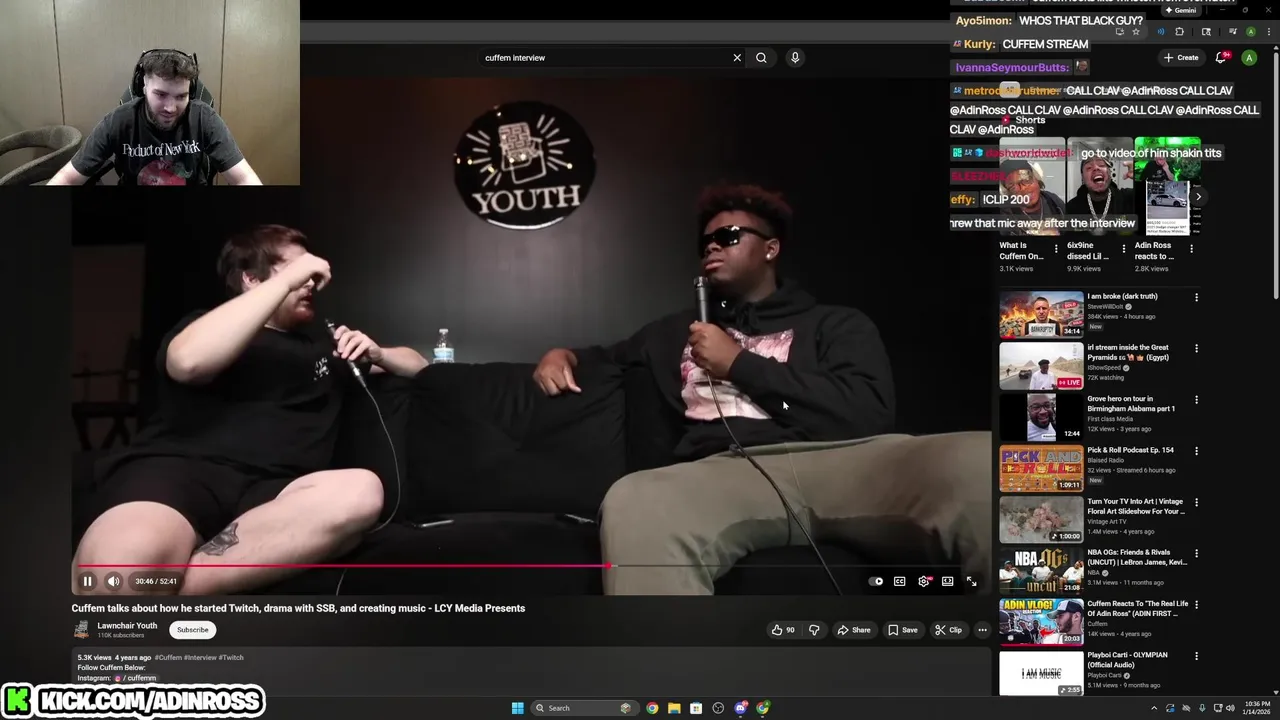Open the Lawnchair Youth channel name

[127, 626]
